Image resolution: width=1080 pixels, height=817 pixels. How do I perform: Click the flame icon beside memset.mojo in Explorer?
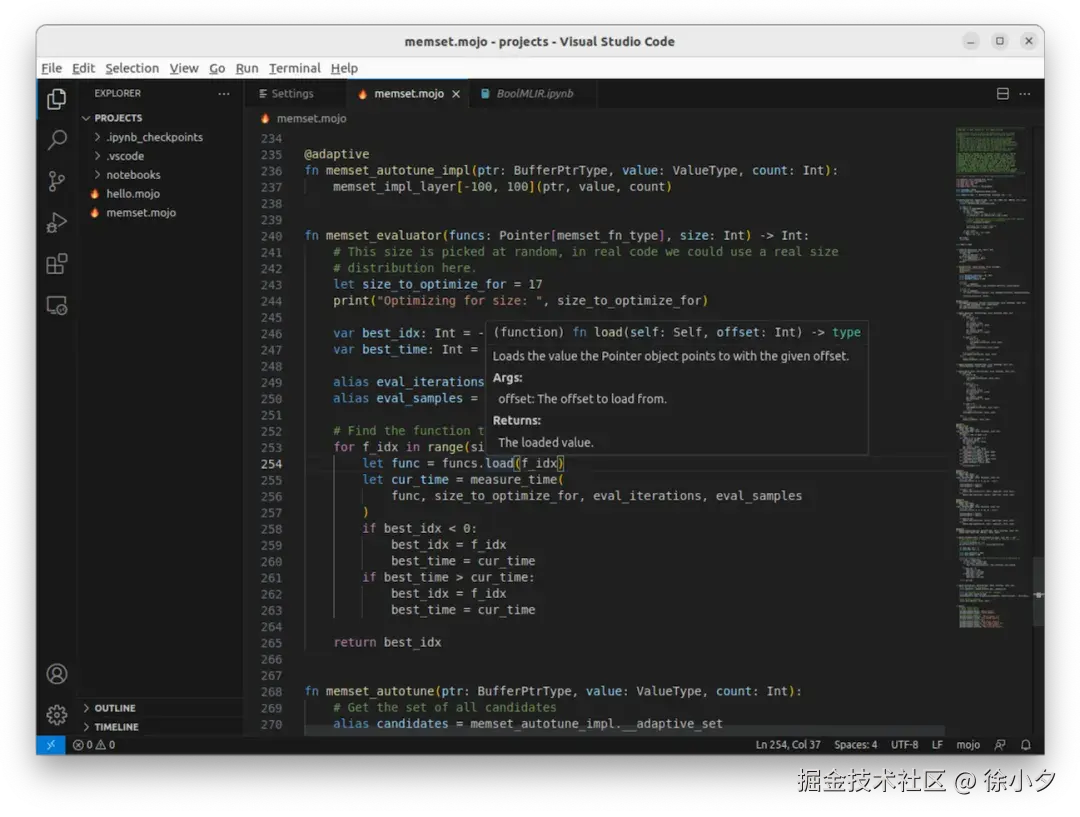coord(94,213)
